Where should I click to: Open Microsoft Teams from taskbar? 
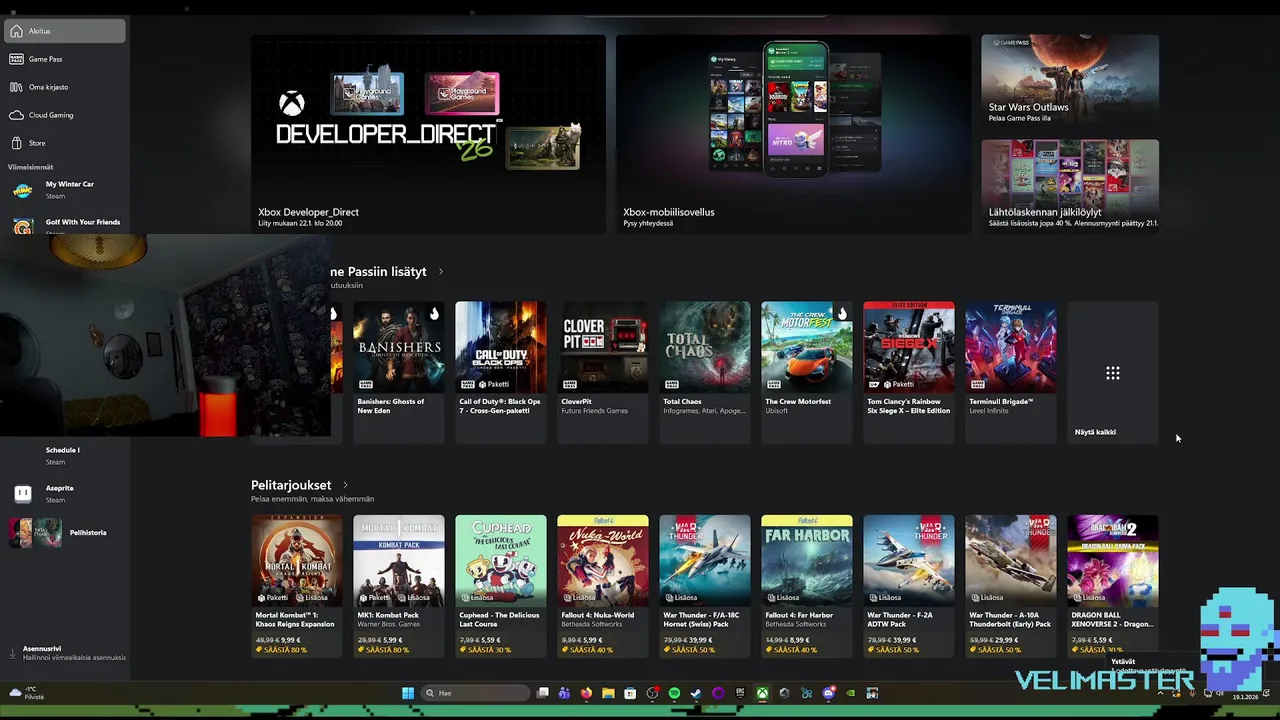point(564,693)
